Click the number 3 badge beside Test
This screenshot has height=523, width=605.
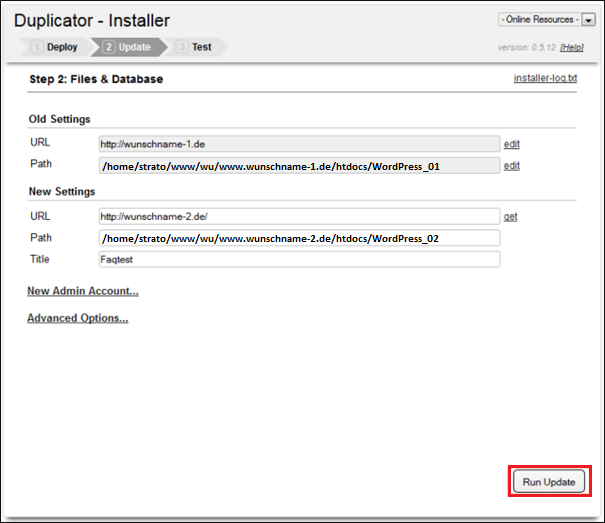(181, 47)
